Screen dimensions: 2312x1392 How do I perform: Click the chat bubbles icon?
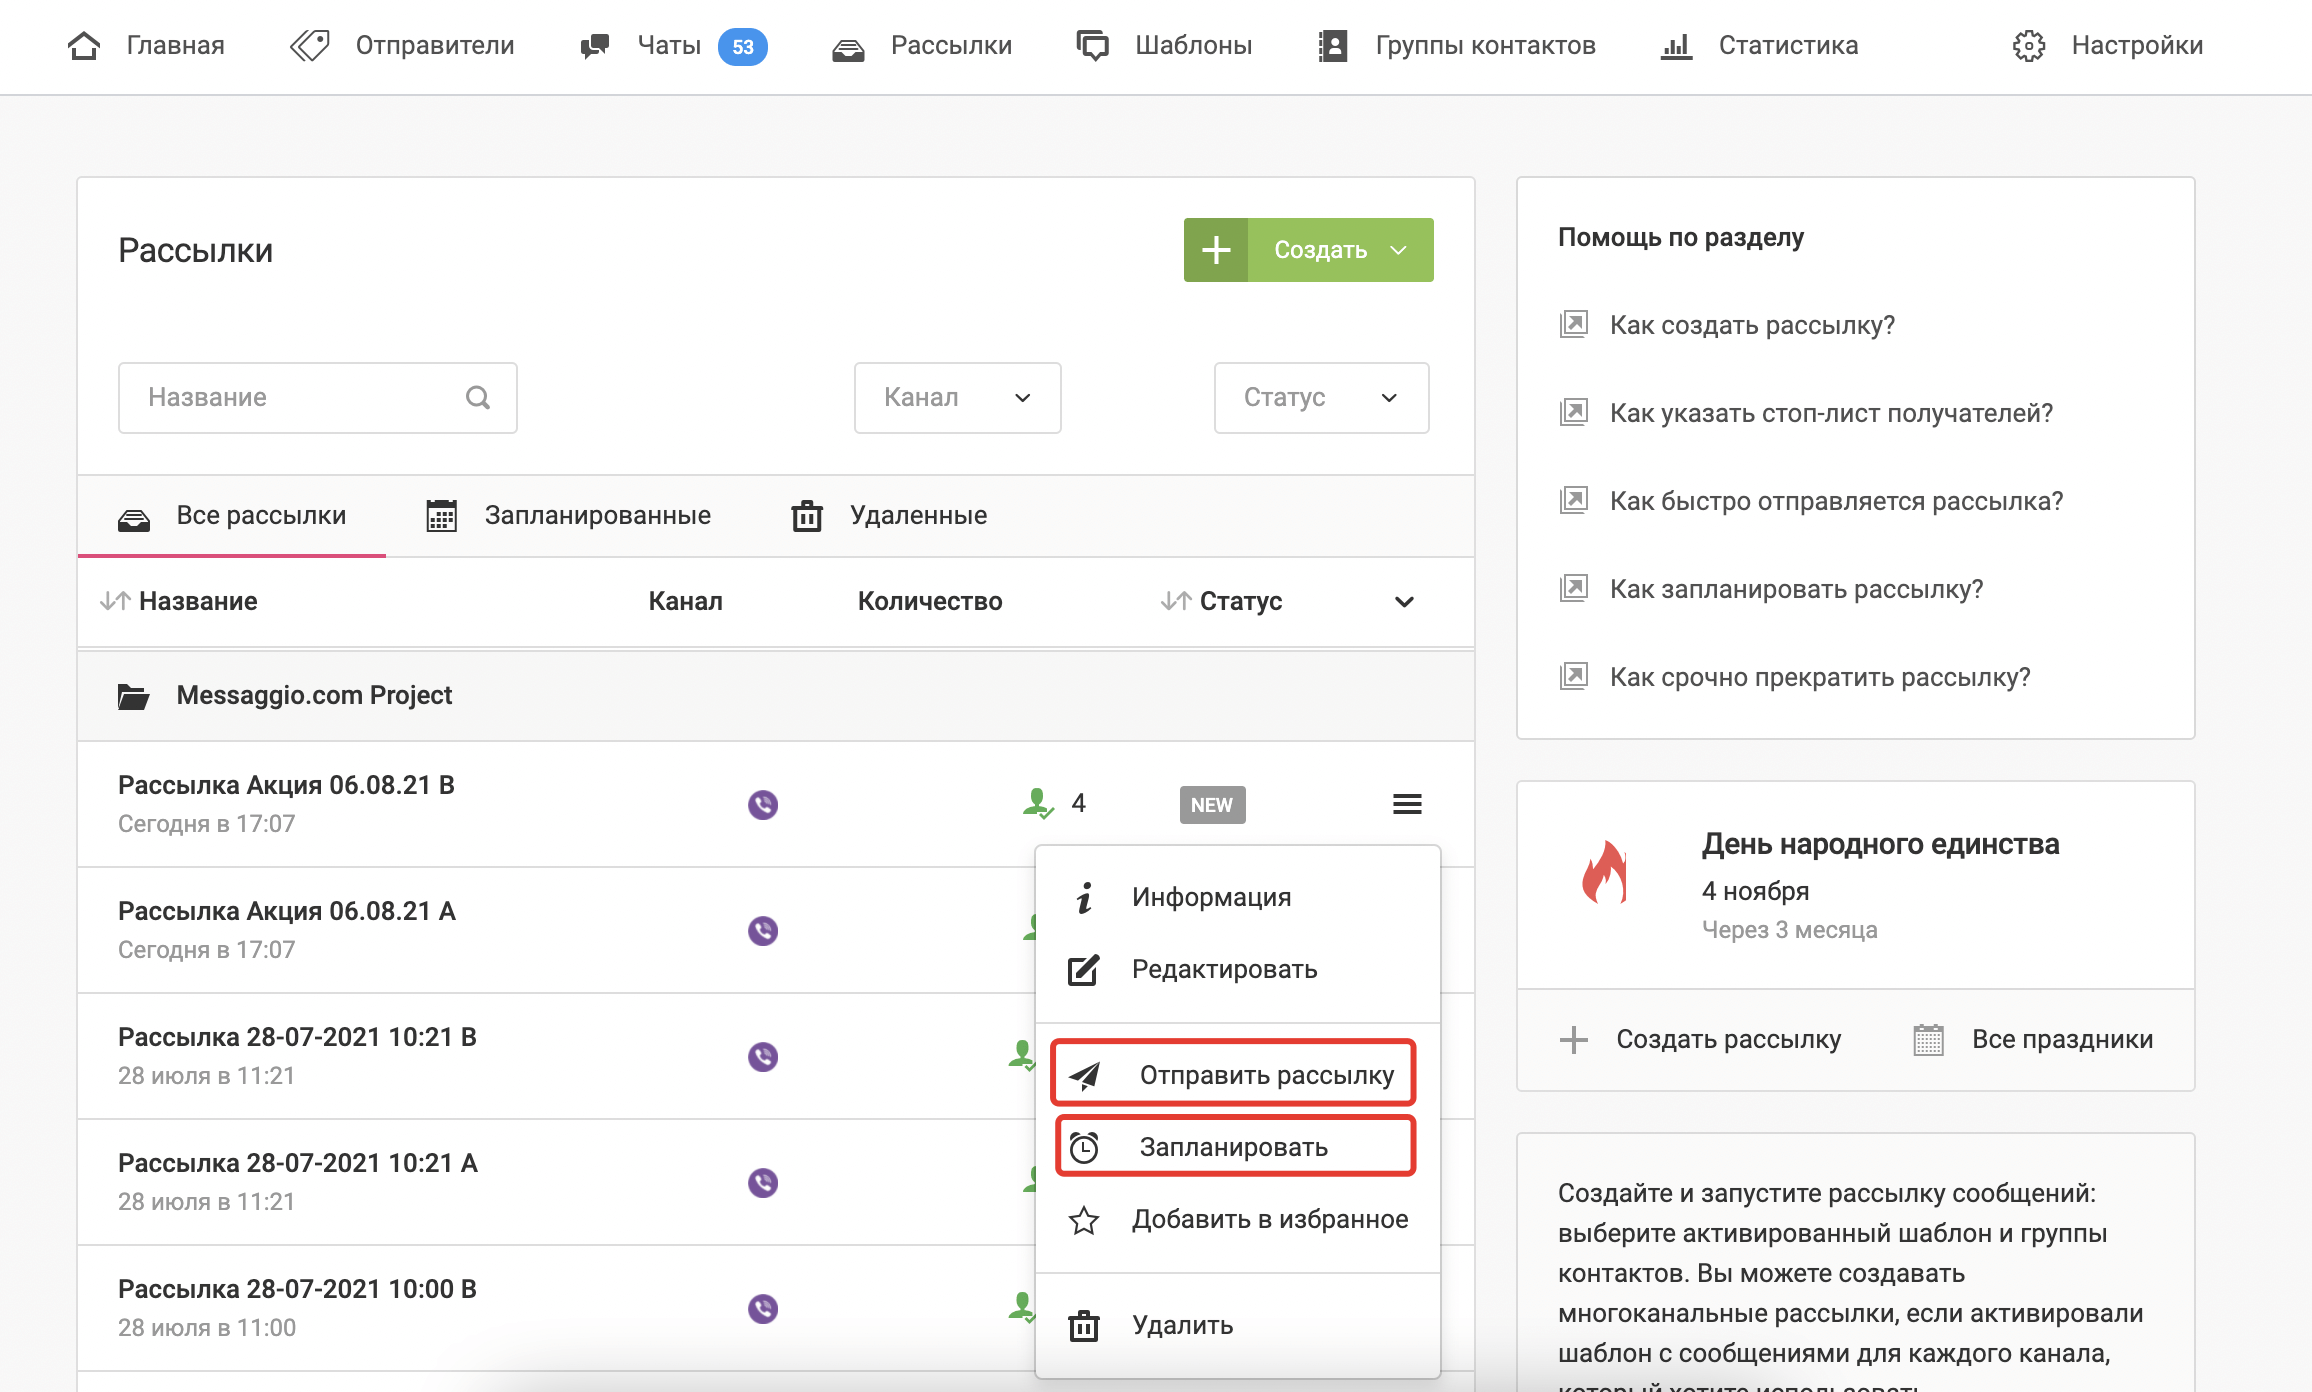coord(595,46)
